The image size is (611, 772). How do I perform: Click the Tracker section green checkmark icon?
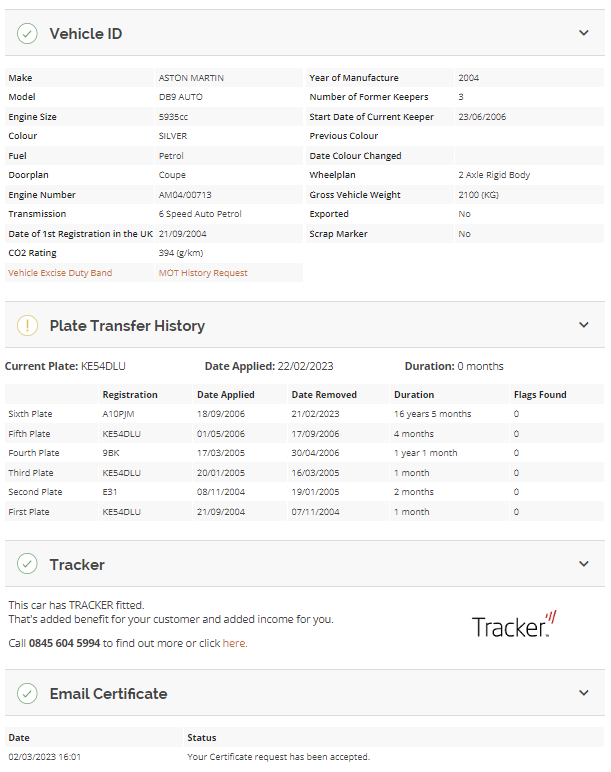click(x=27, y=564)
